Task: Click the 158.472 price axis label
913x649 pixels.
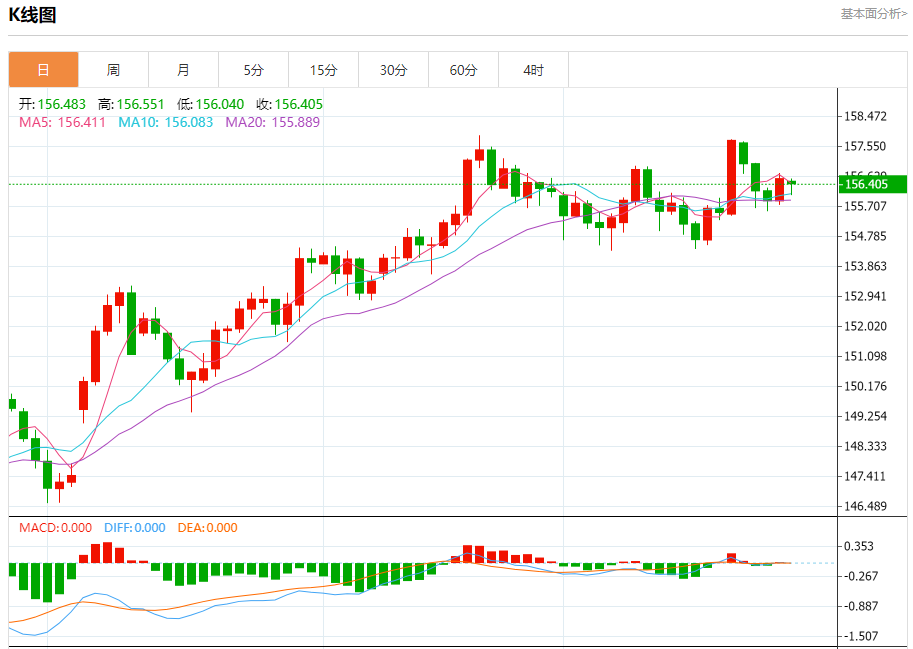Action: [865, 117]
